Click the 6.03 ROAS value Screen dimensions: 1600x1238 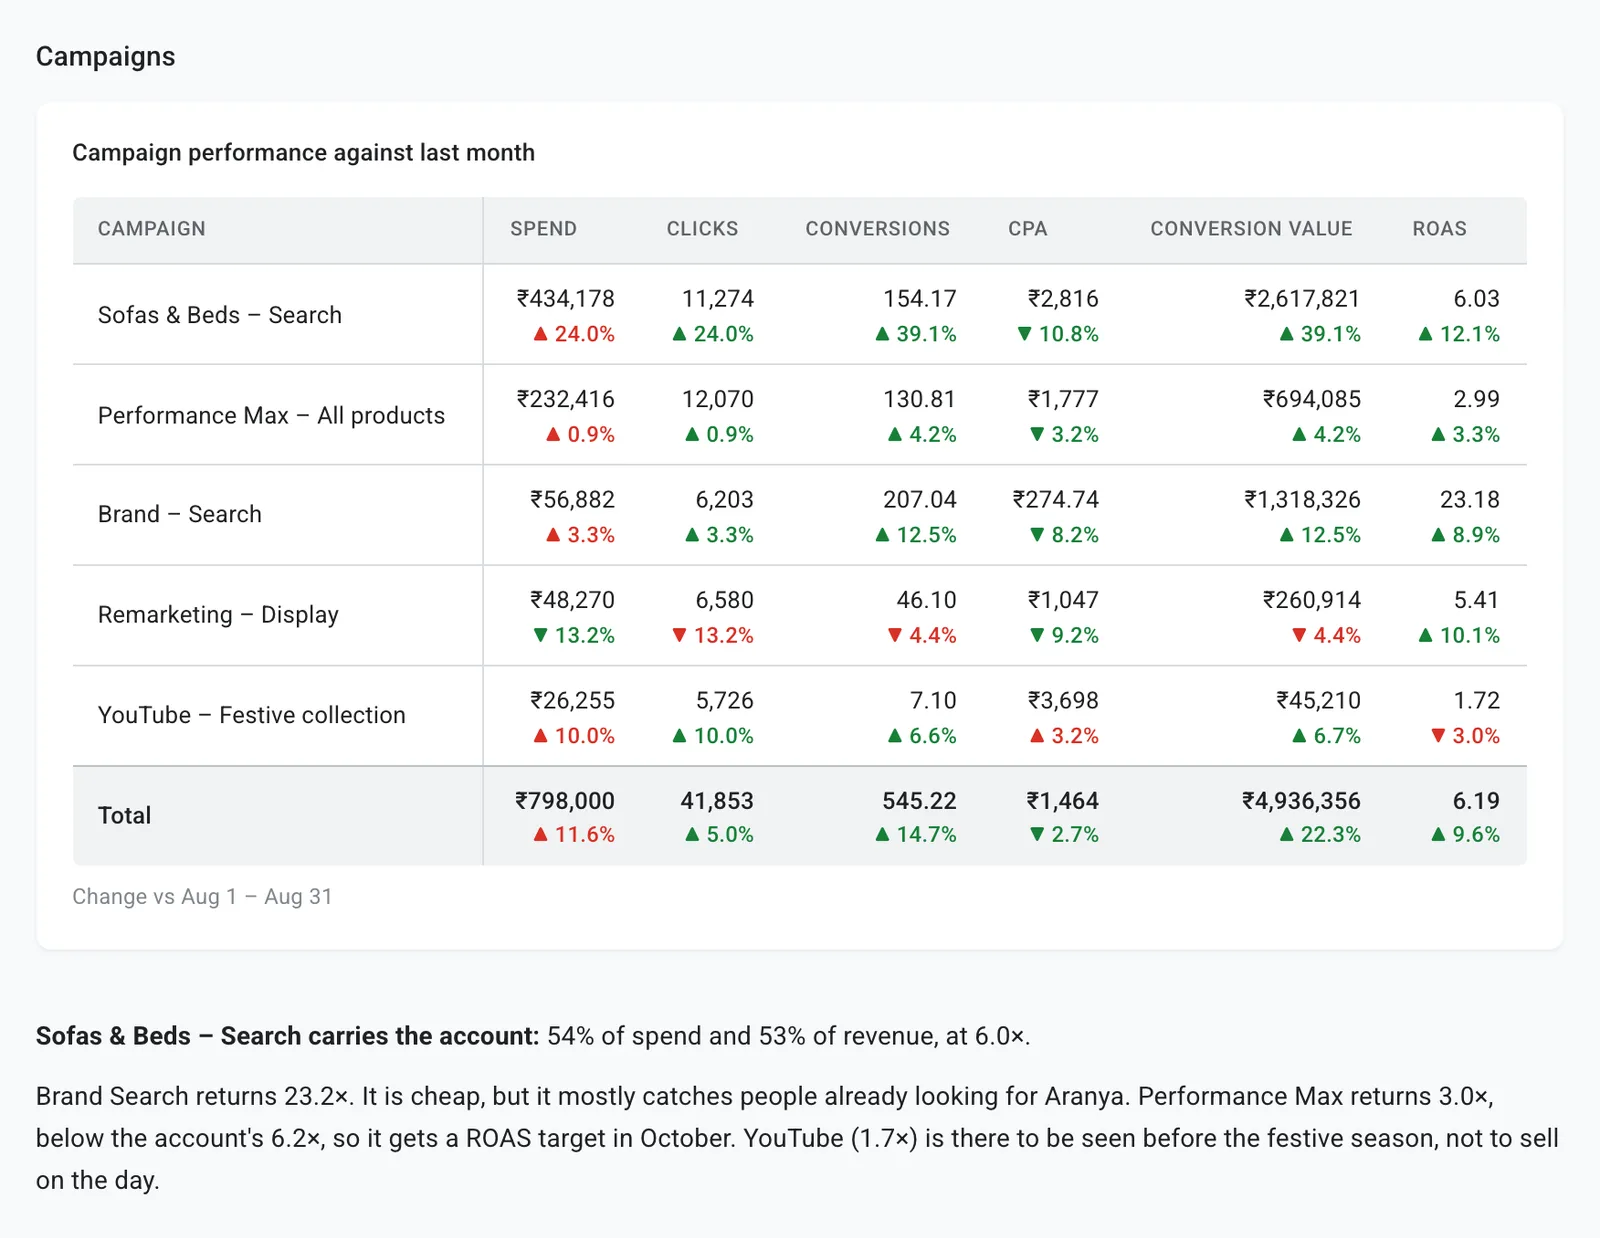coord(1476,298)
